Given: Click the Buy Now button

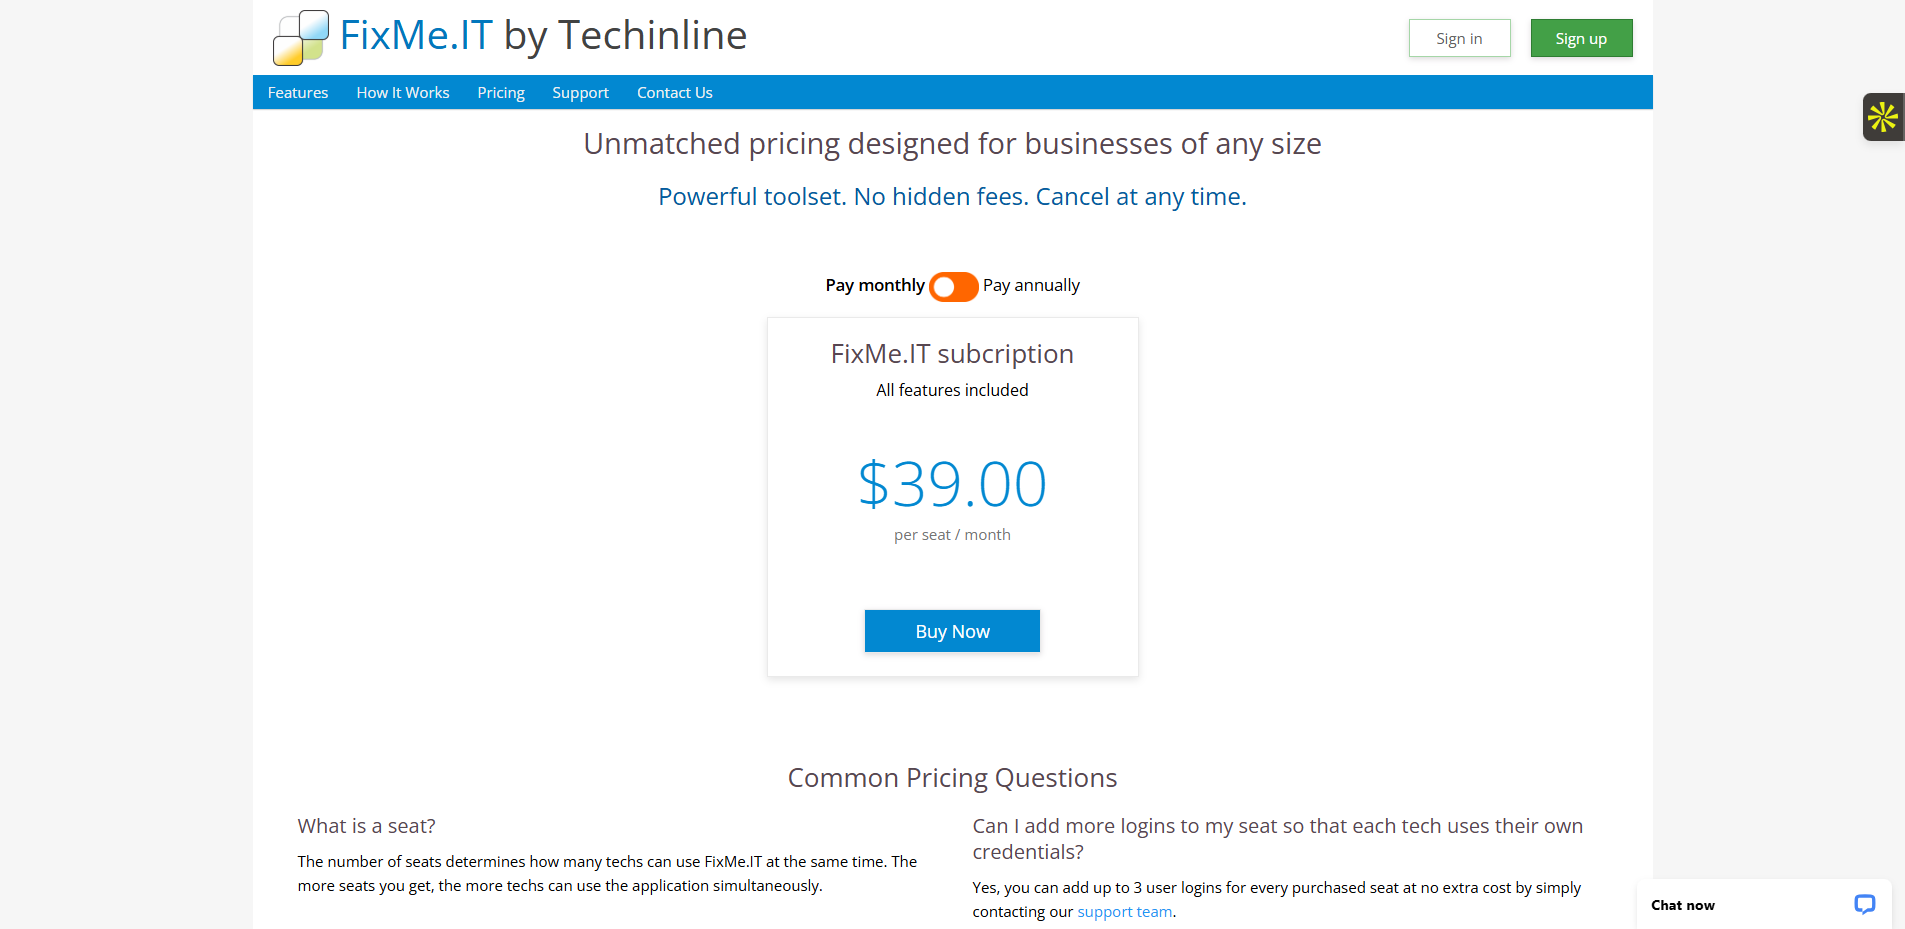Looking at the screenshot, I should point(952,631).
